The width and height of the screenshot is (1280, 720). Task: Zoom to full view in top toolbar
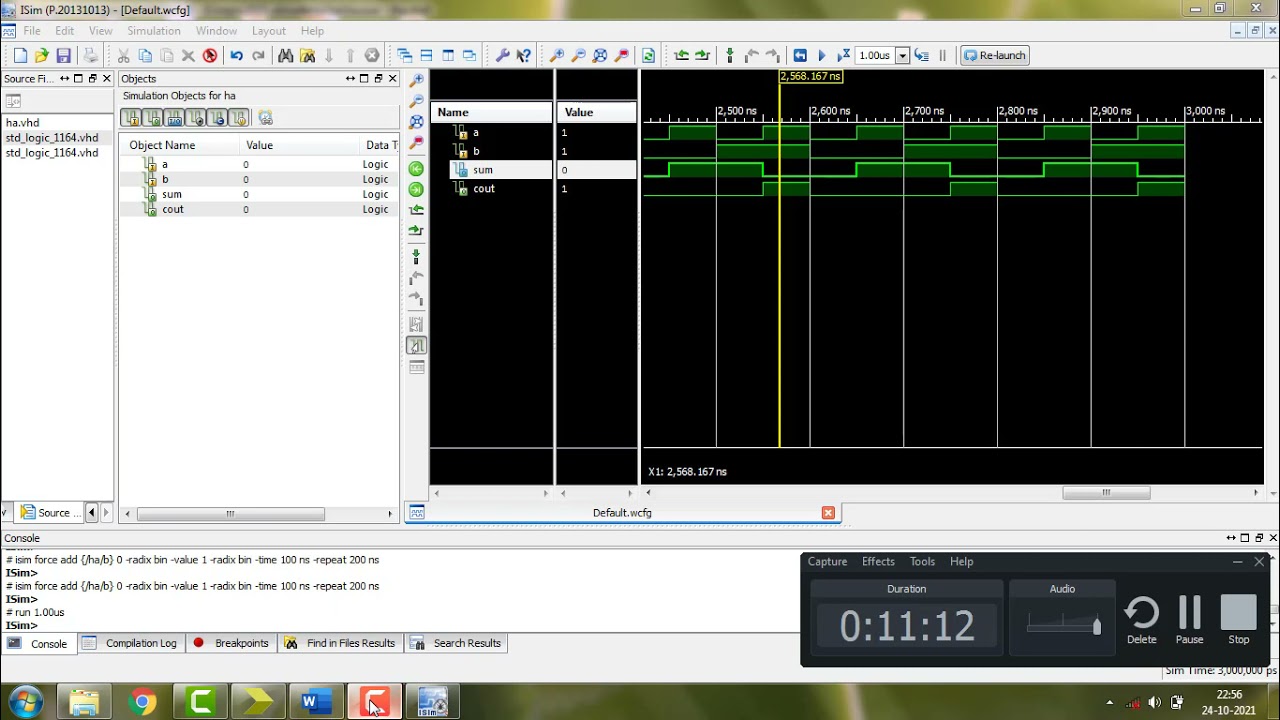tap(600, 56)
